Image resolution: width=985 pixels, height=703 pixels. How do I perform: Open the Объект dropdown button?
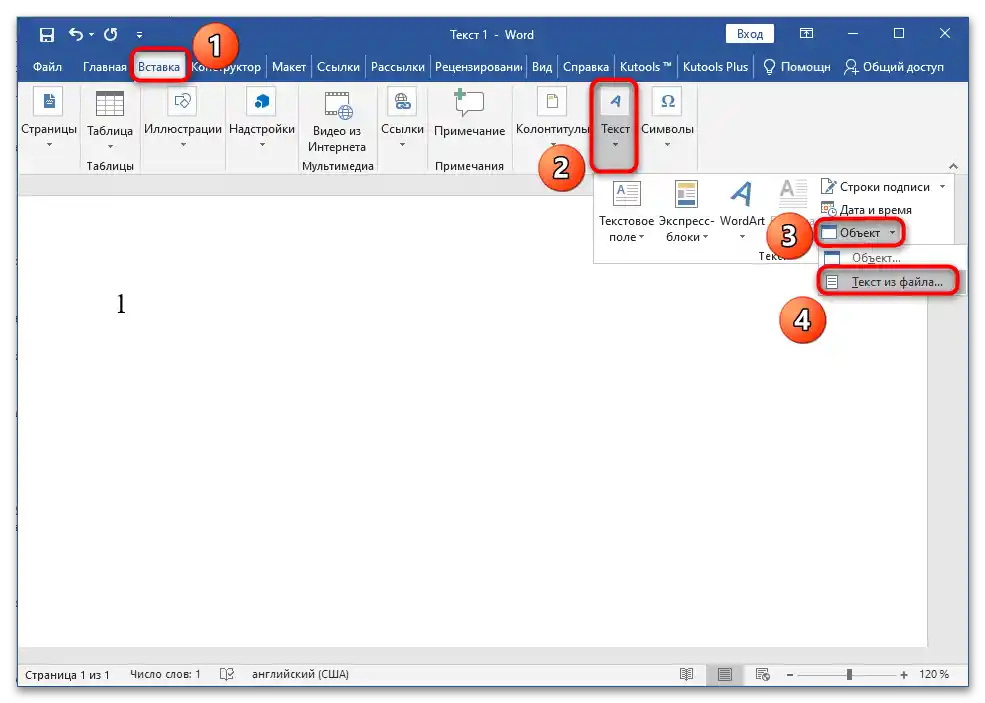point(860,233)
